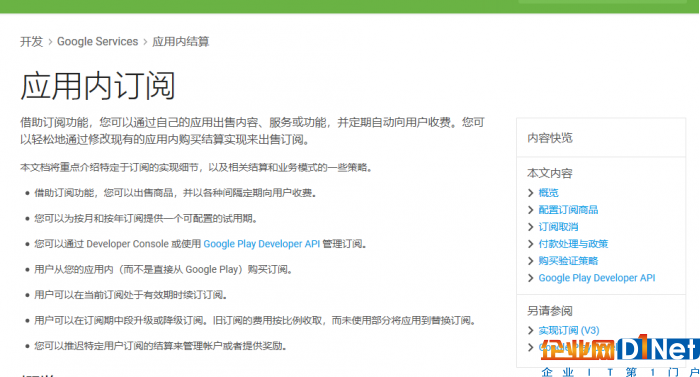Screen dimensions: 700x377
Task: Open Google Play Developer API link in bullet list
Action: (262, 244)
